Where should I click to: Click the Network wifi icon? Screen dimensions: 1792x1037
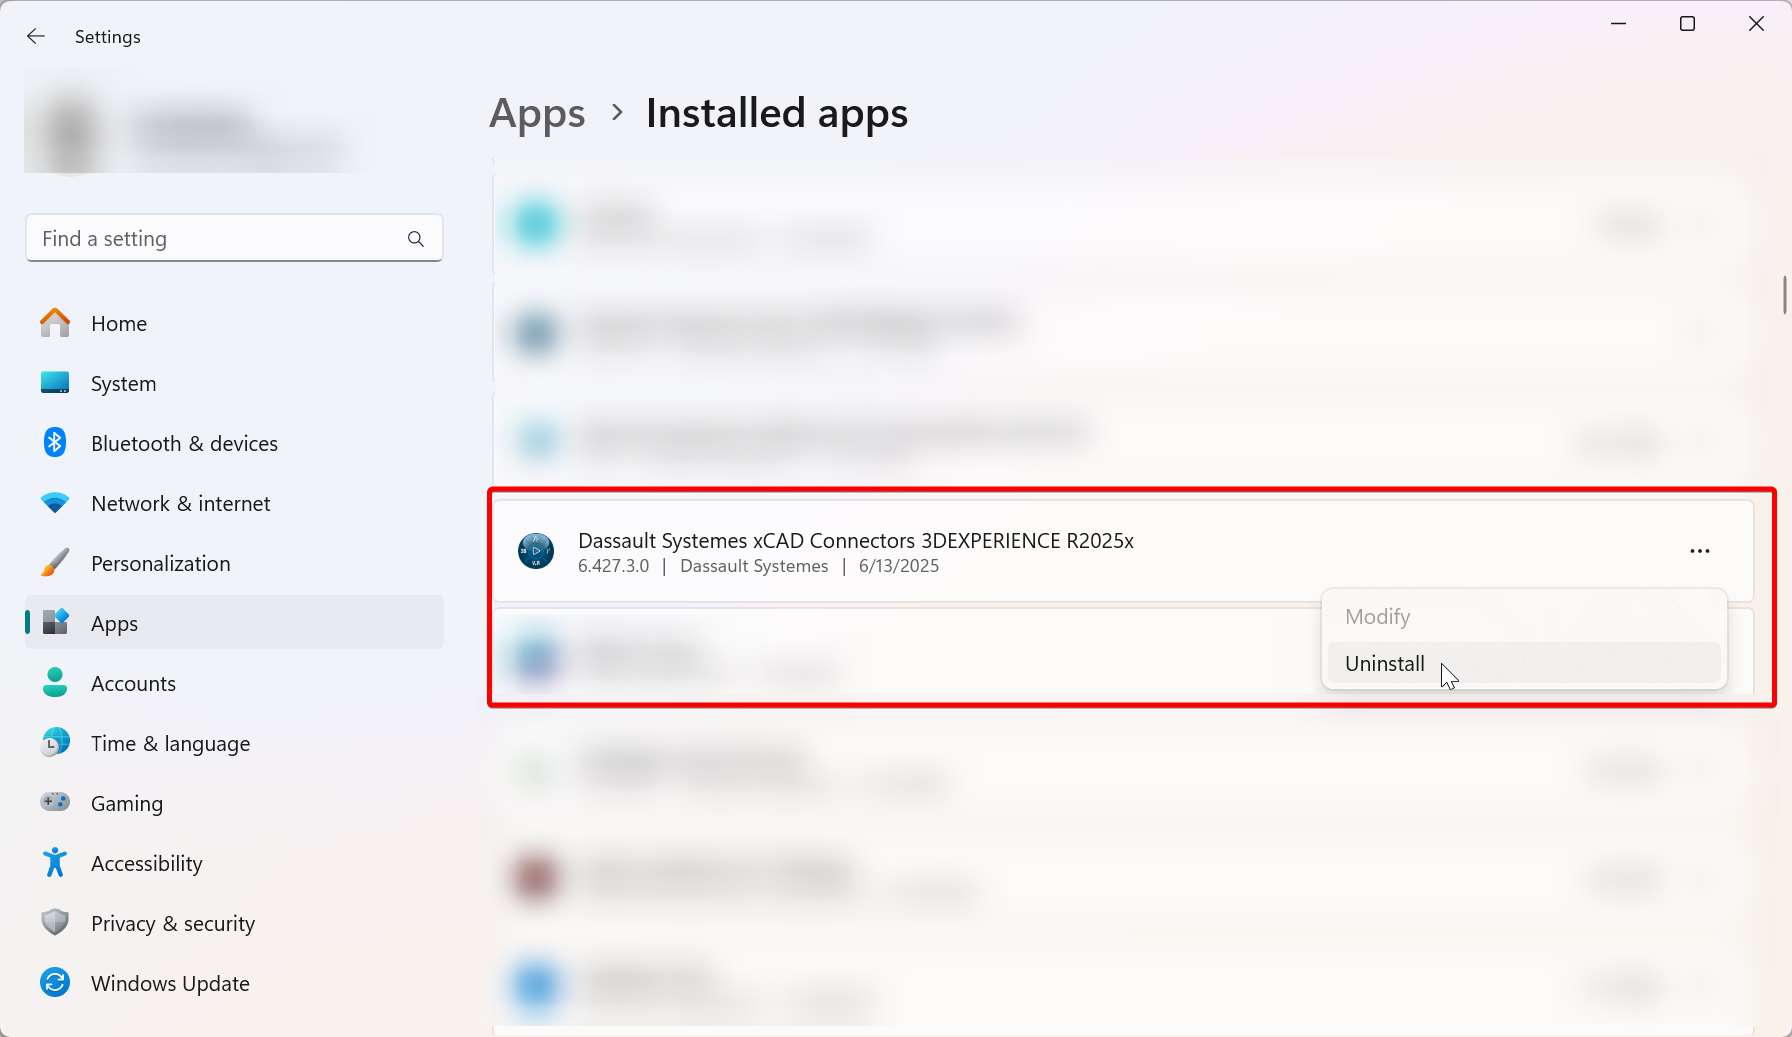tap(55, 503)
